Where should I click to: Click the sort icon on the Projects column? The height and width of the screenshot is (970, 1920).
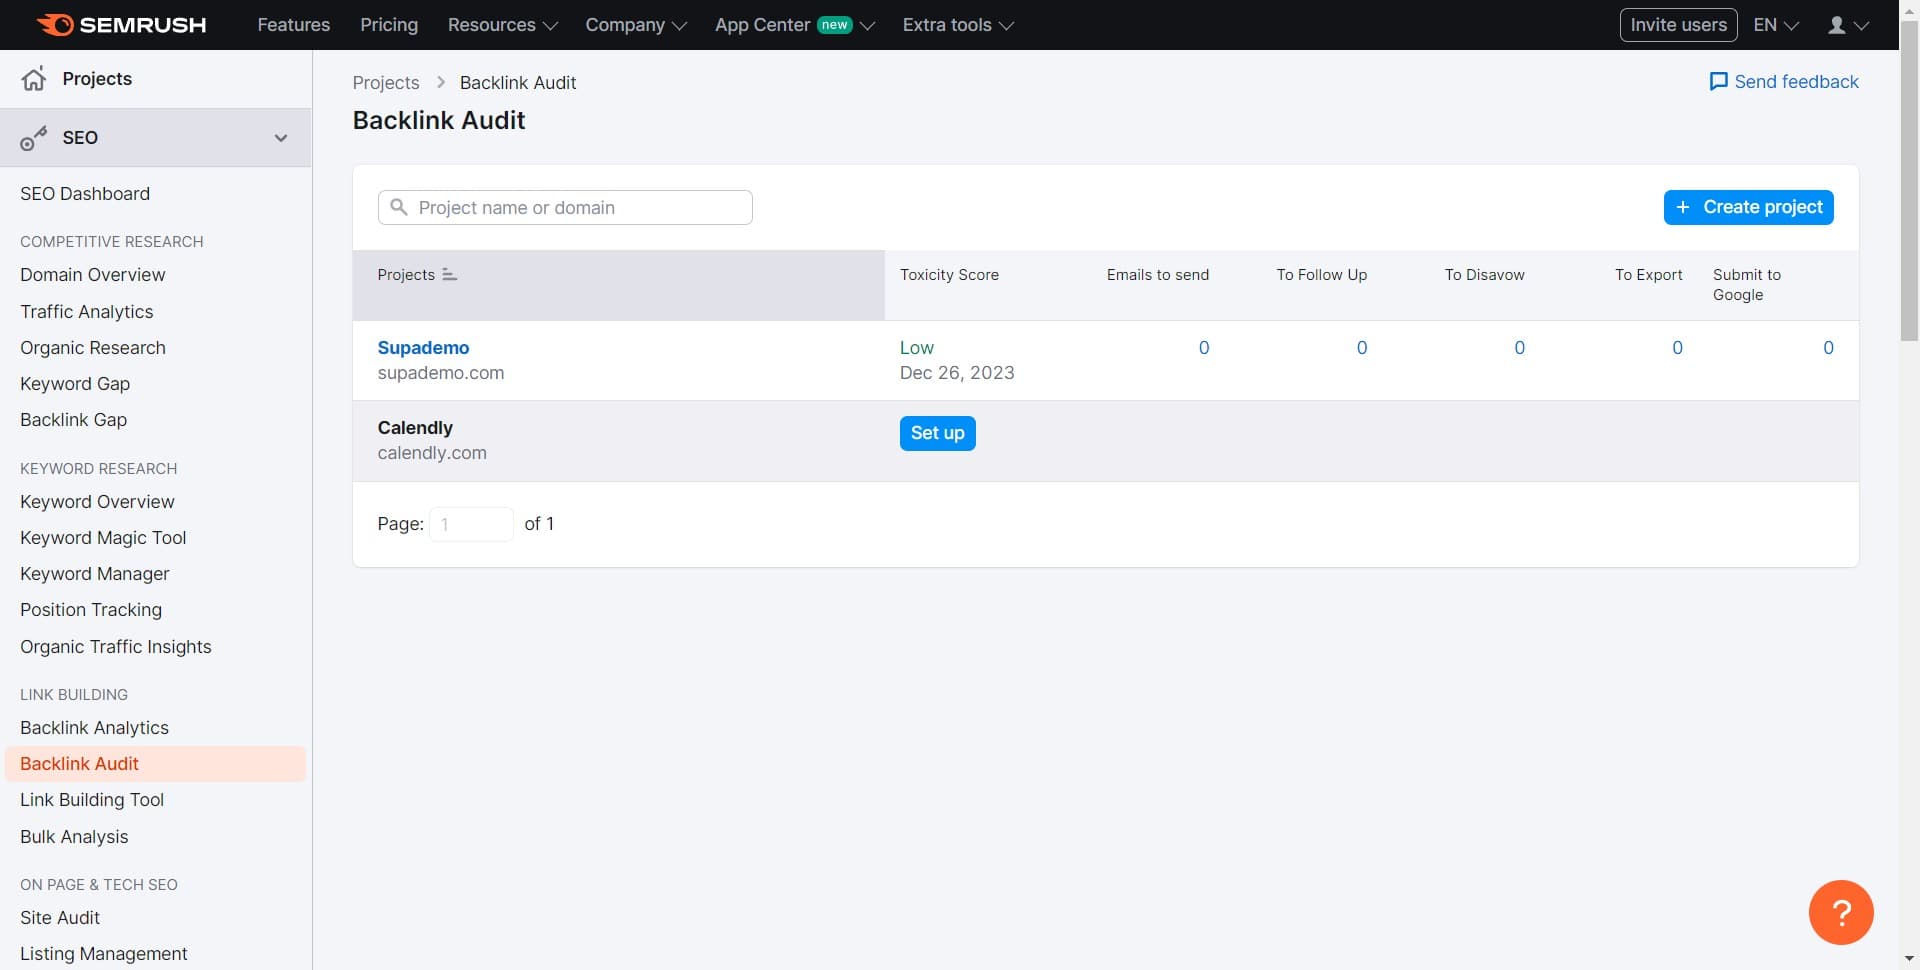pyautogui.click(x=449, y=274)
